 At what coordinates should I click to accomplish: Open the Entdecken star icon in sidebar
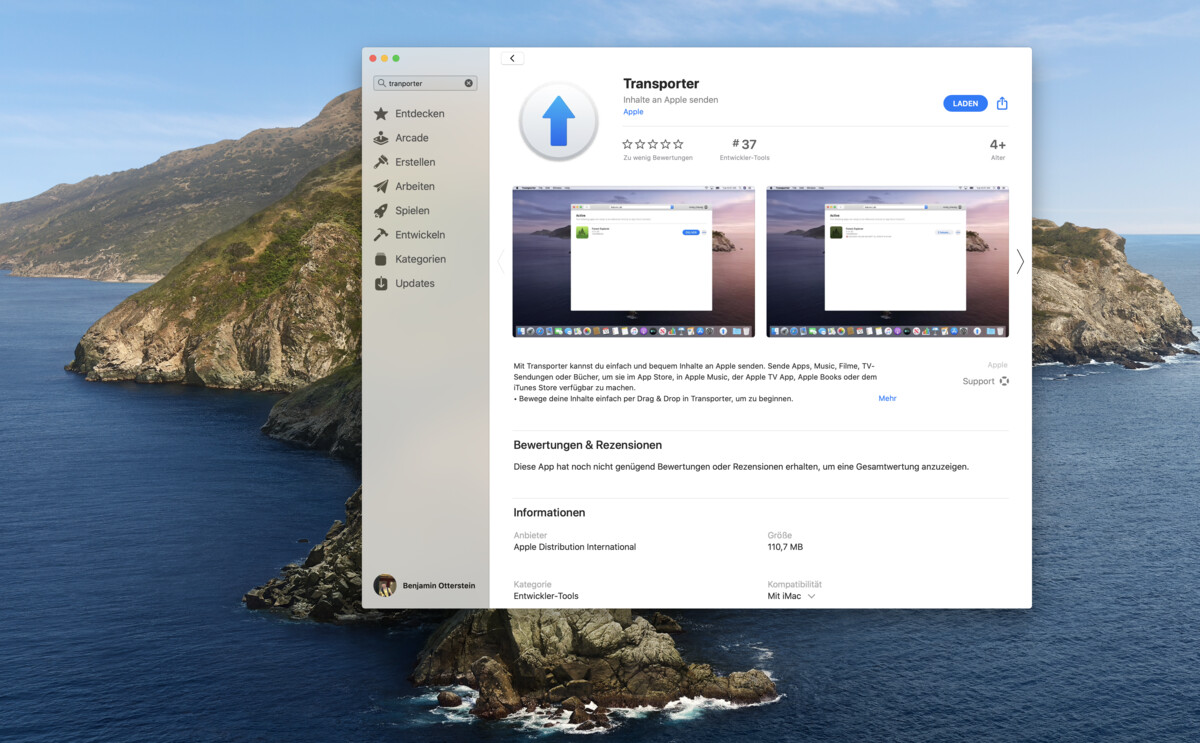(x=383, y=113)
